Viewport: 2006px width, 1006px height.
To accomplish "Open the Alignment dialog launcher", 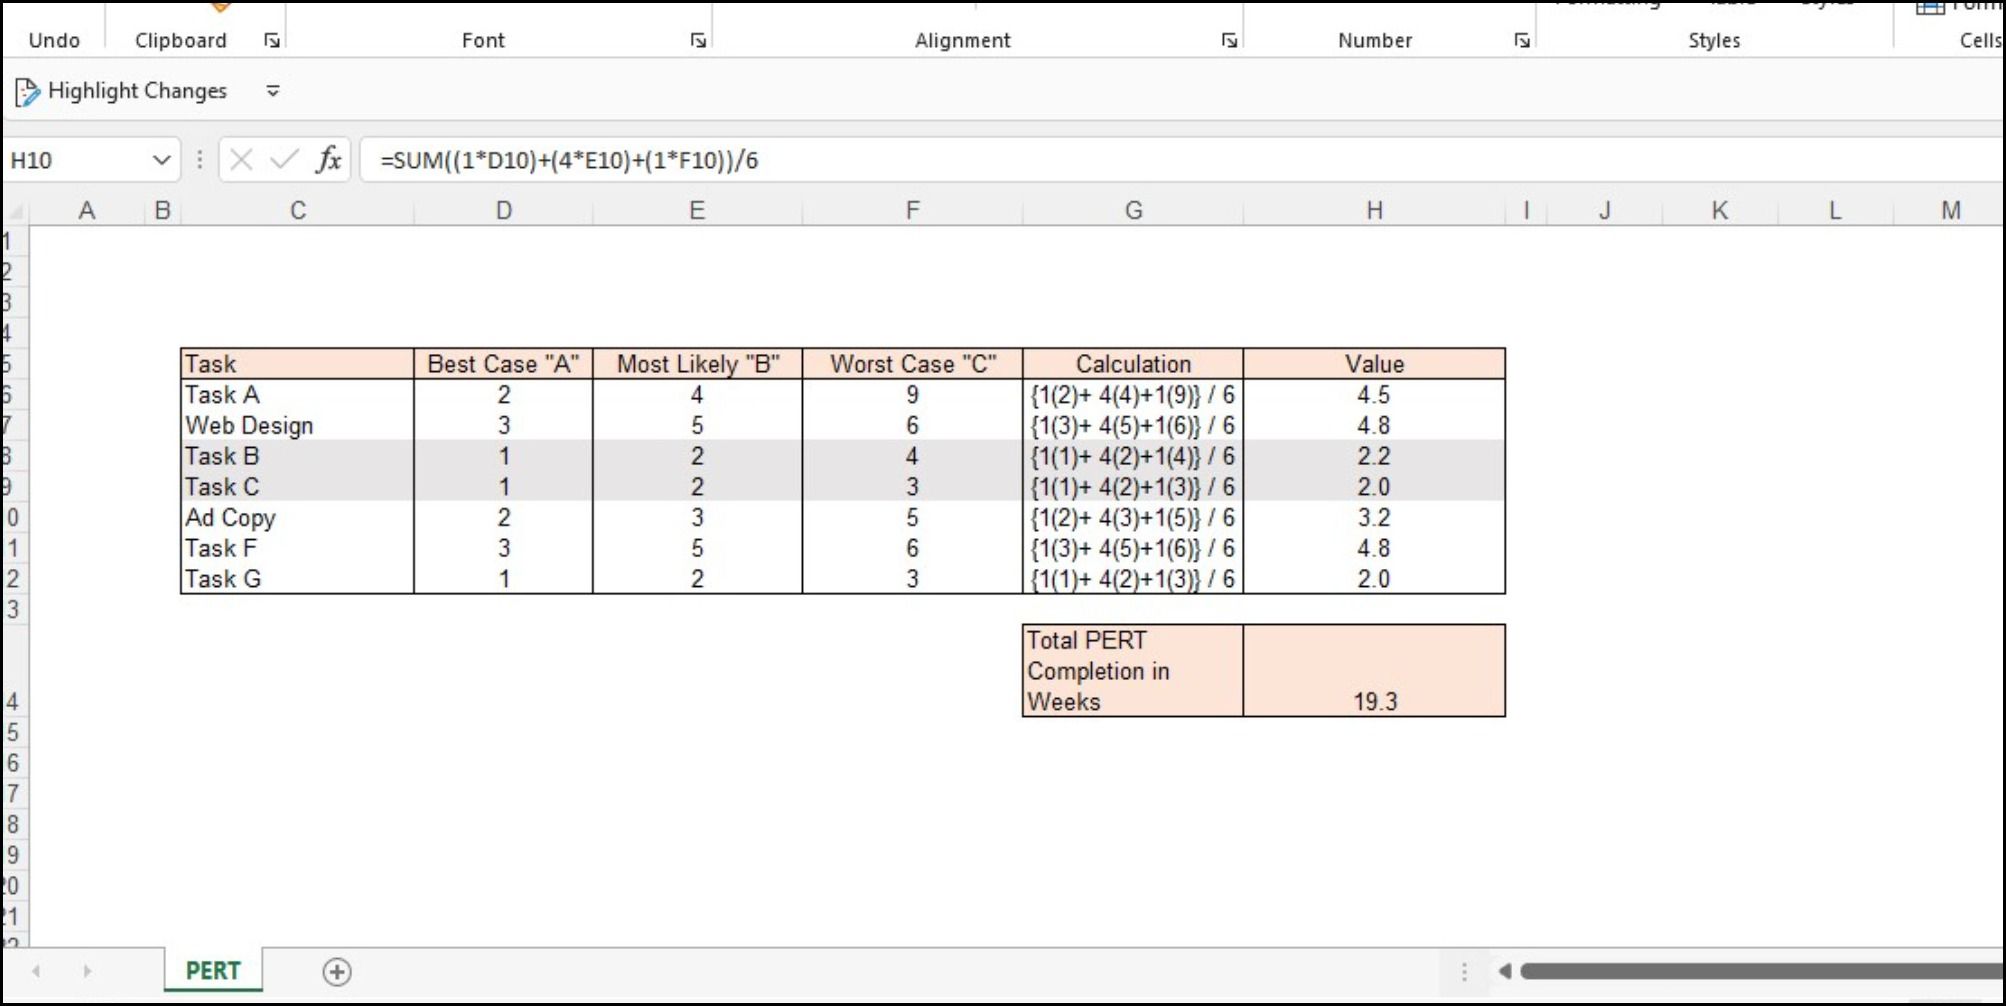I will click(1229, 40).
